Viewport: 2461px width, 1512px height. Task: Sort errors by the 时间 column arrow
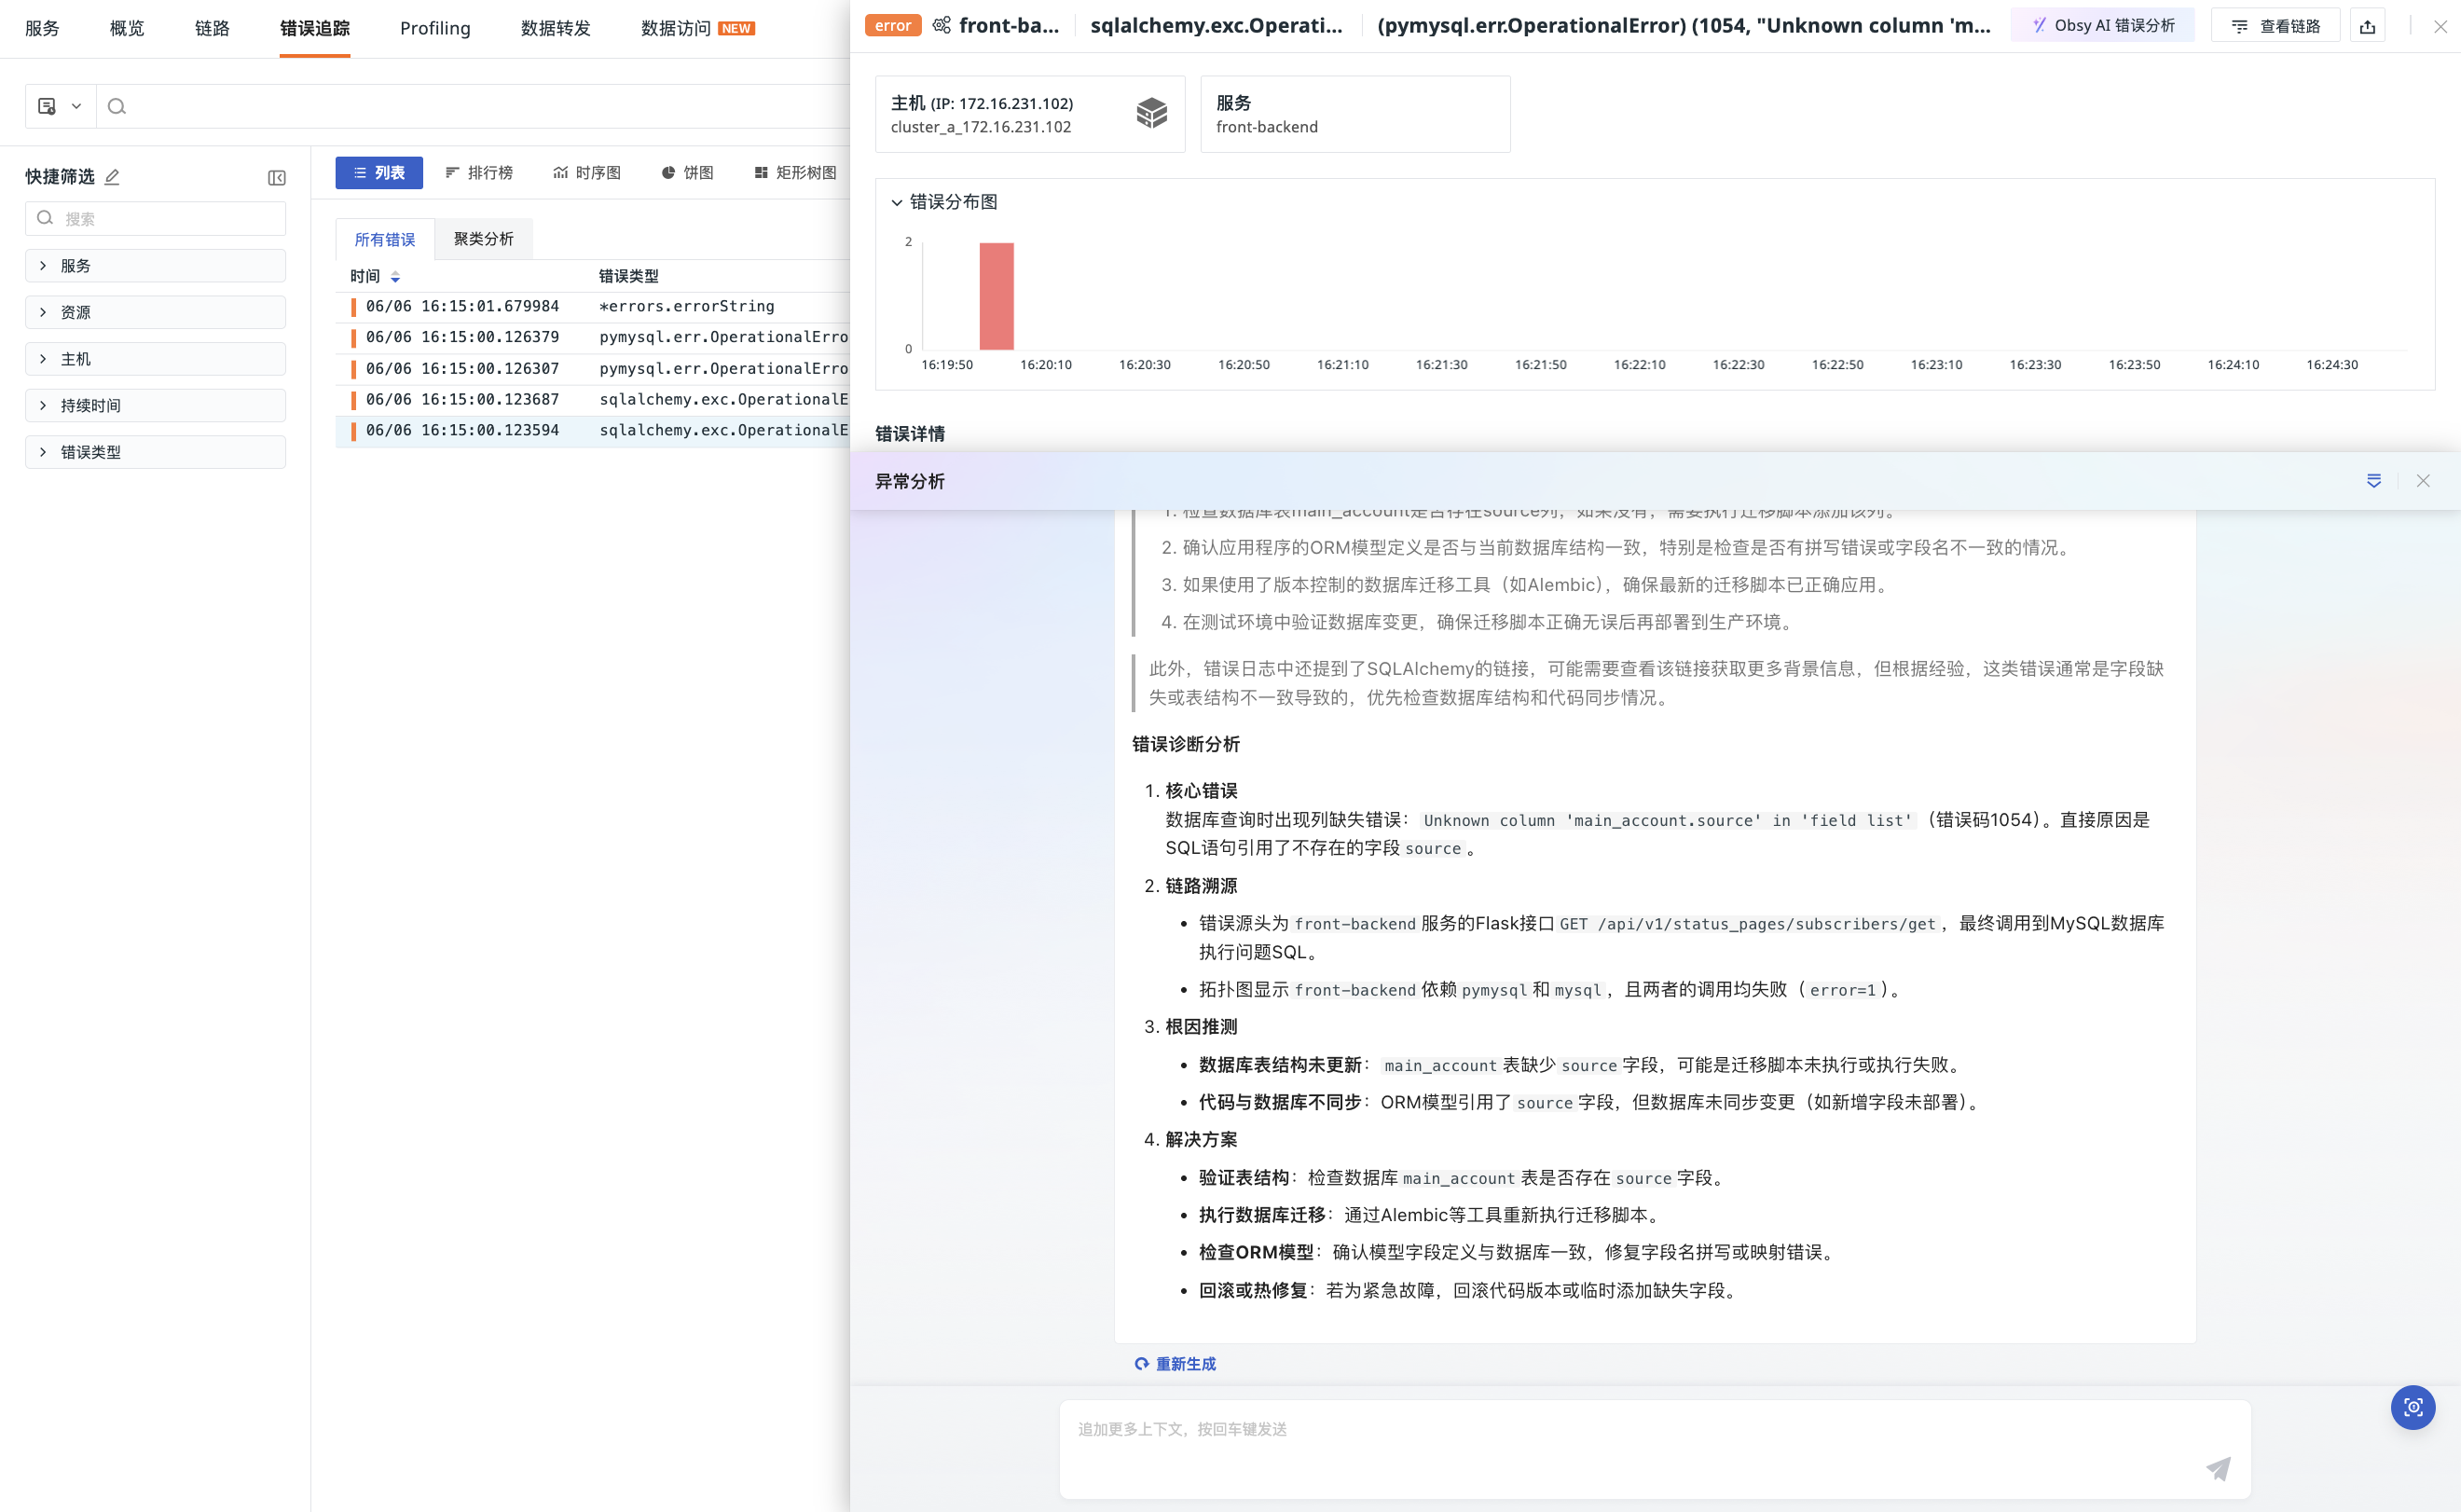(395, 277)
